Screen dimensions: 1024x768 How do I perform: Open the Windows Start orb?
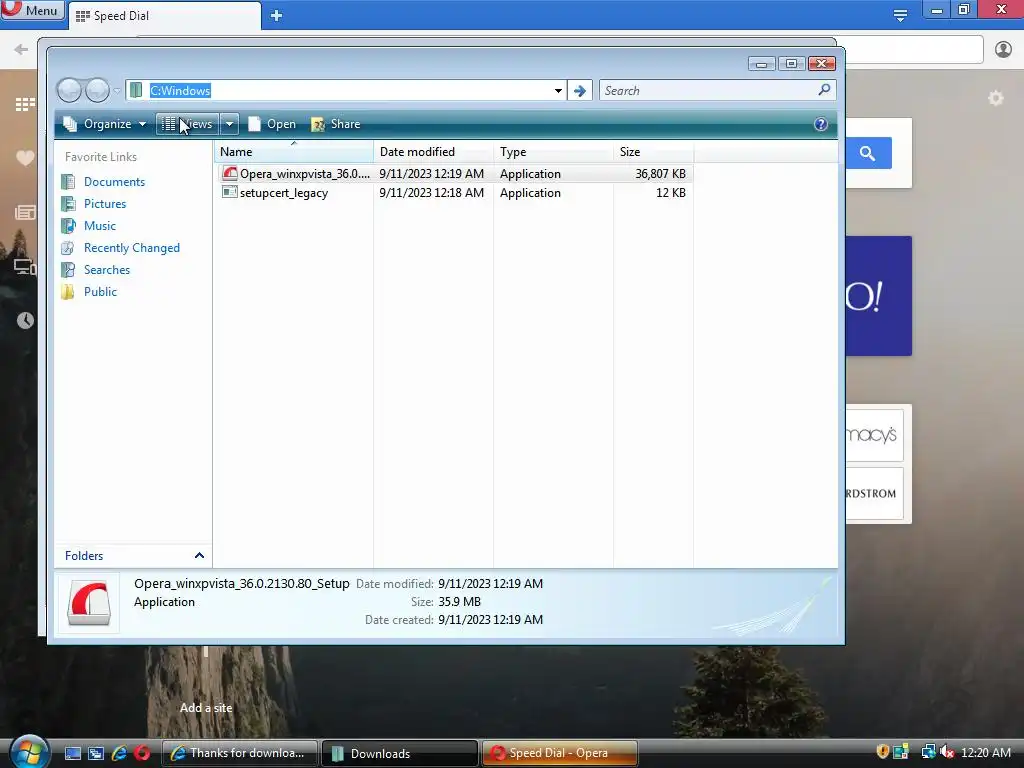tap(29, 751)
